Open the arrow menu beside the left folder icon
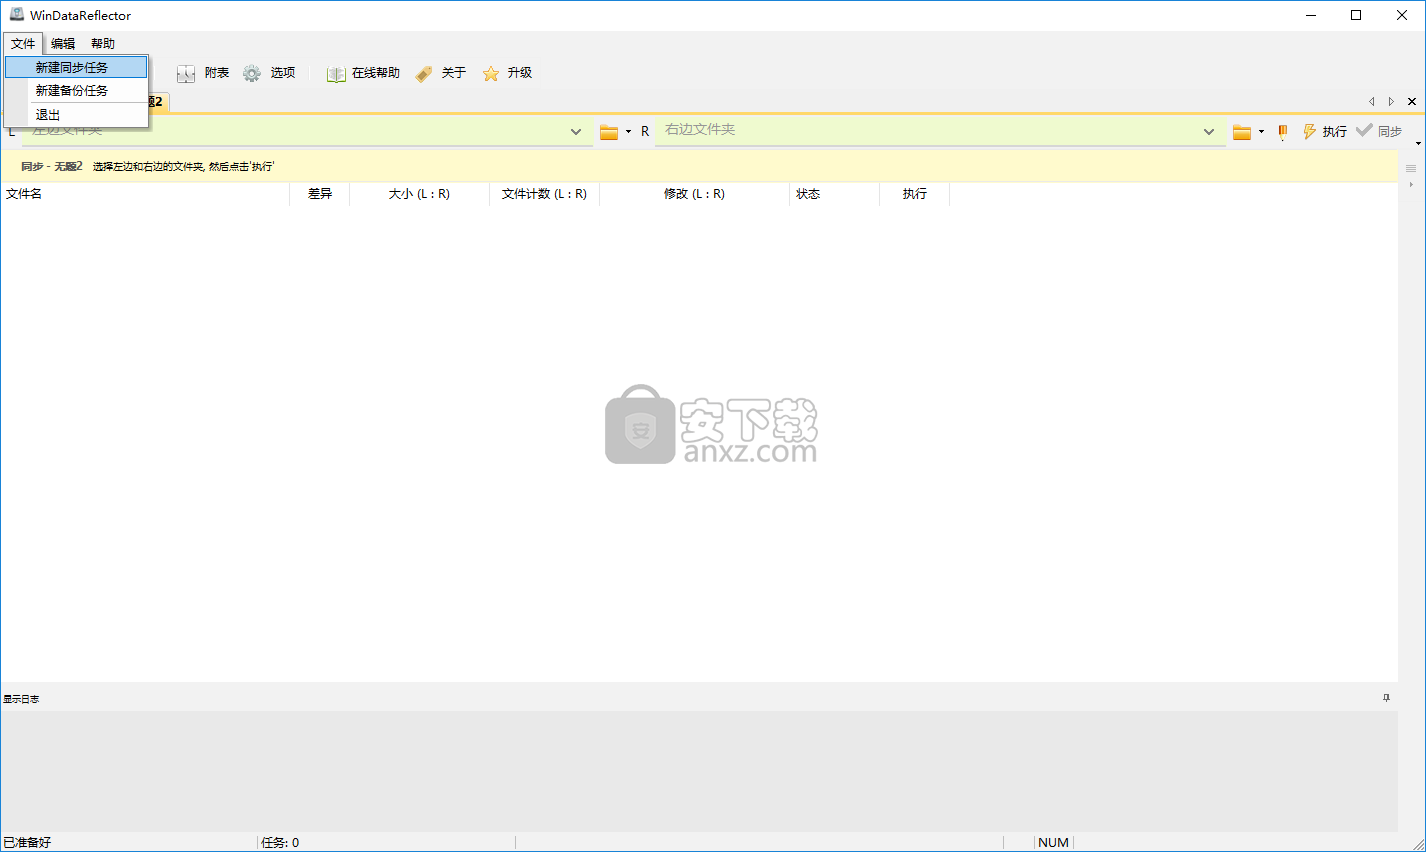Viewport: 1426px width, 852px height. point(628,132)
